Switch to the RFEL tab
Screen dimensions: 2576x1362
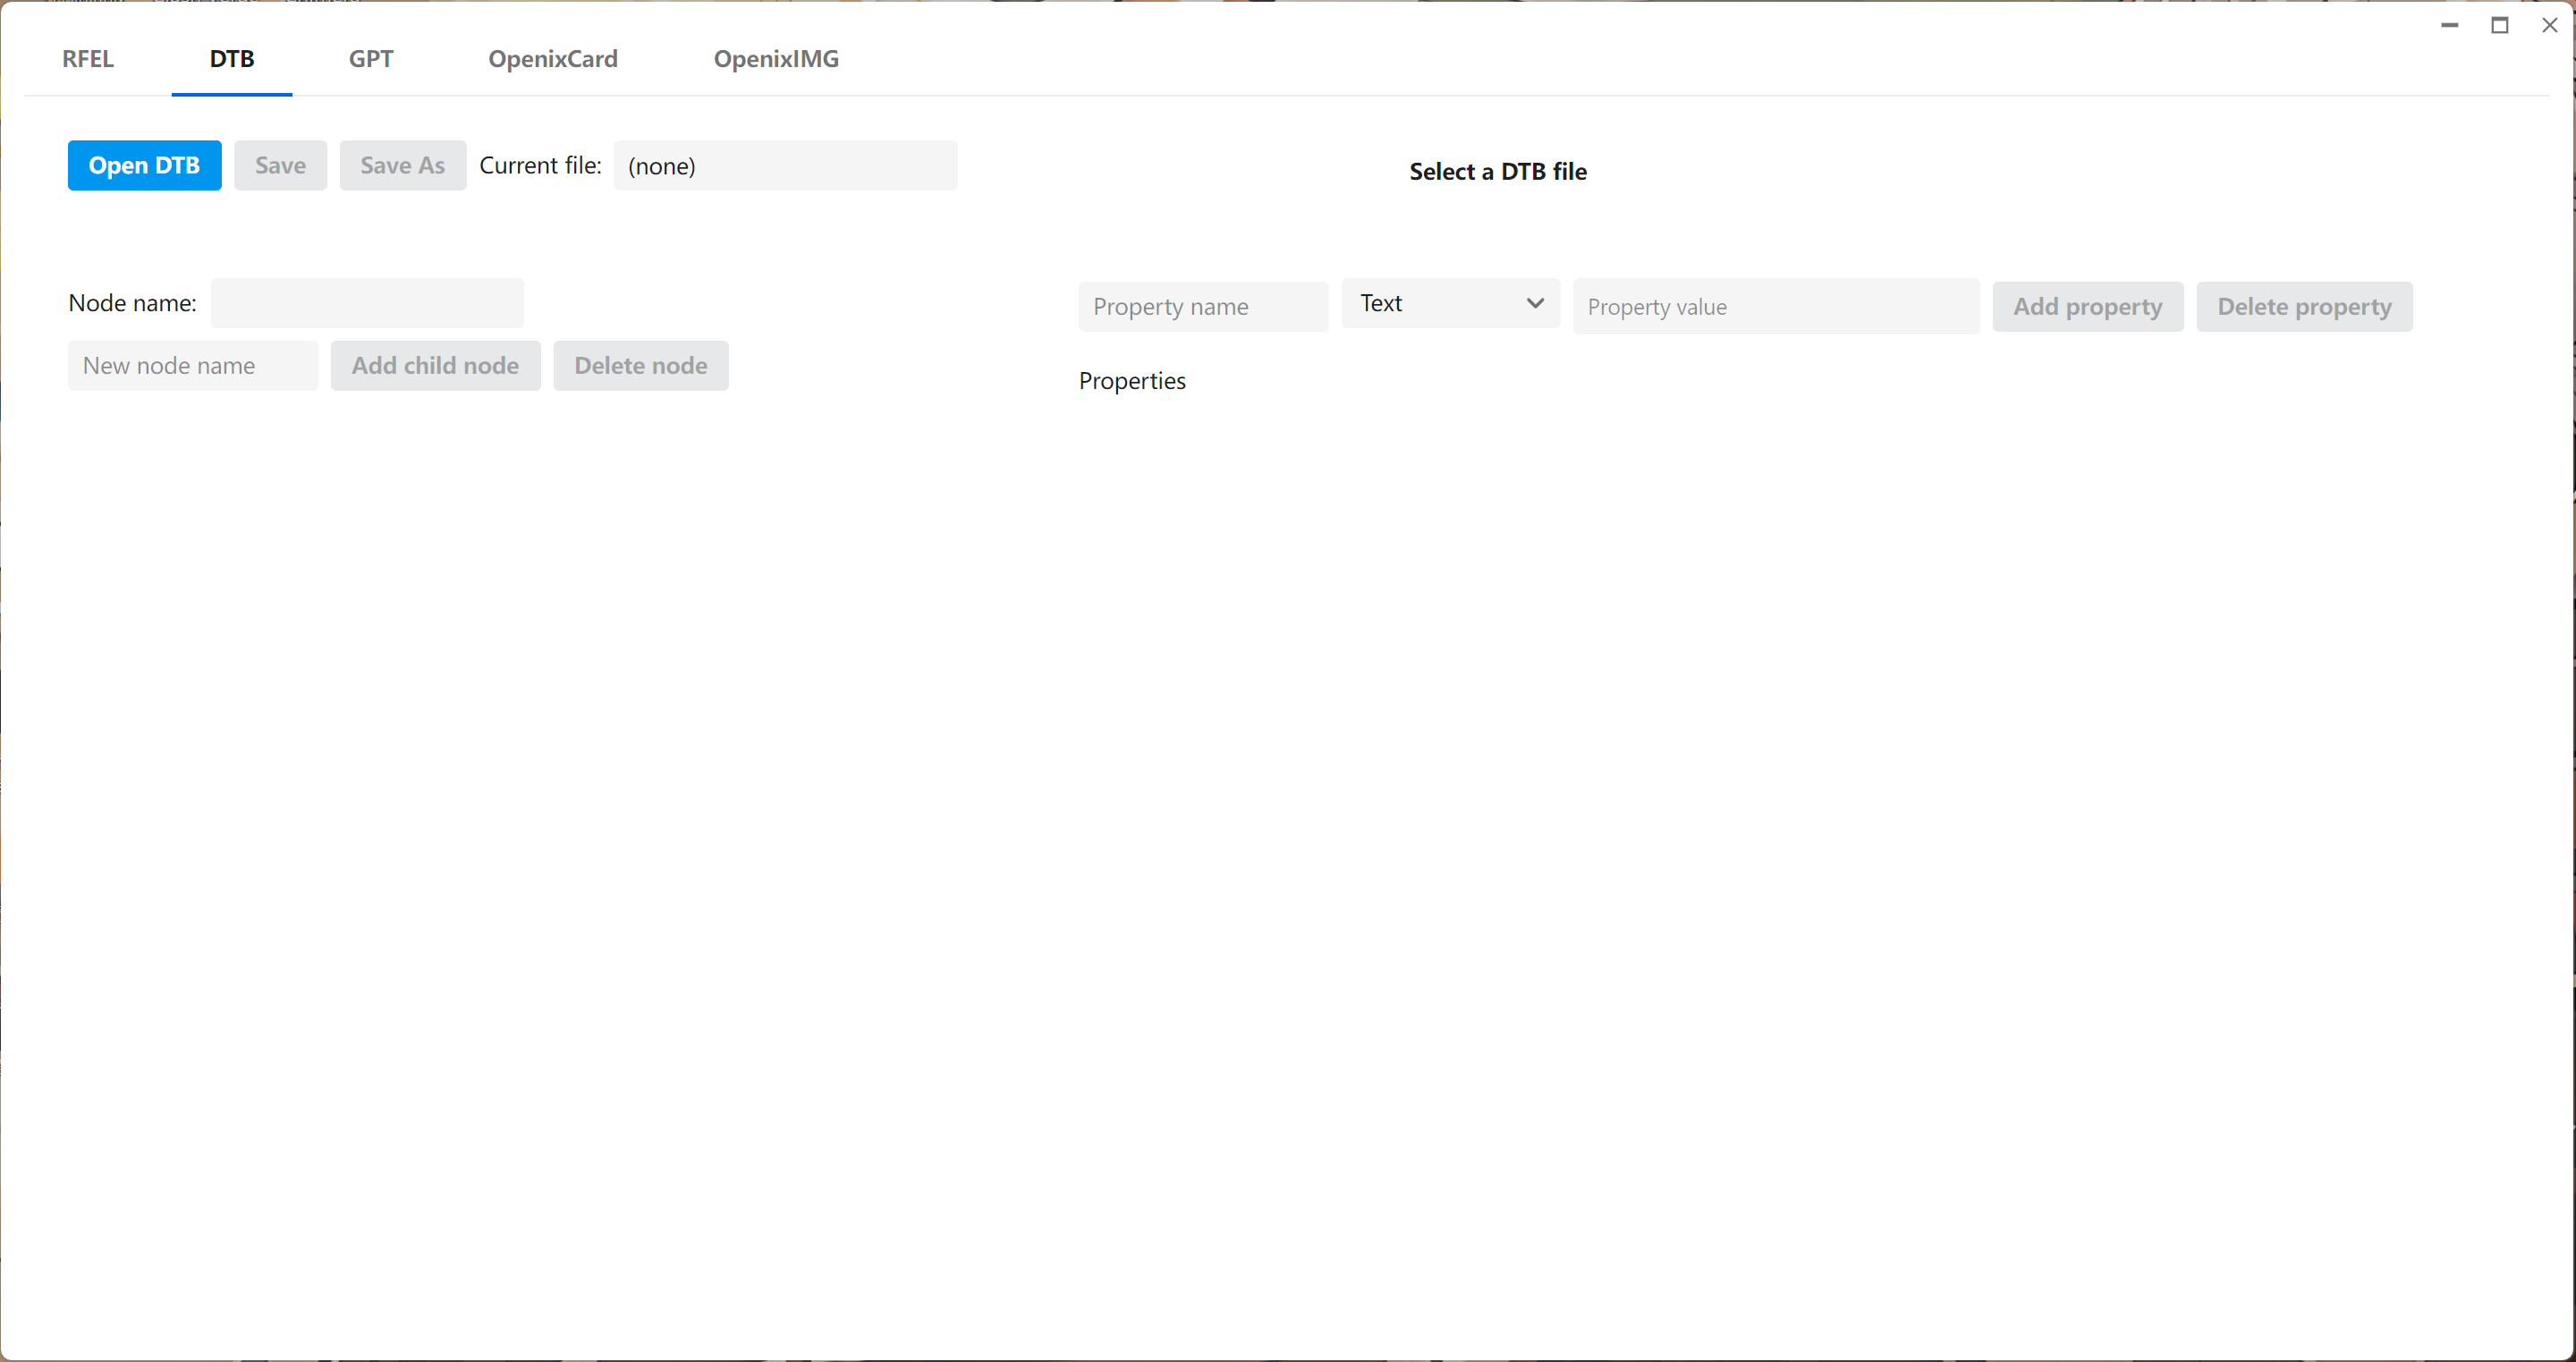pos(88,58)
